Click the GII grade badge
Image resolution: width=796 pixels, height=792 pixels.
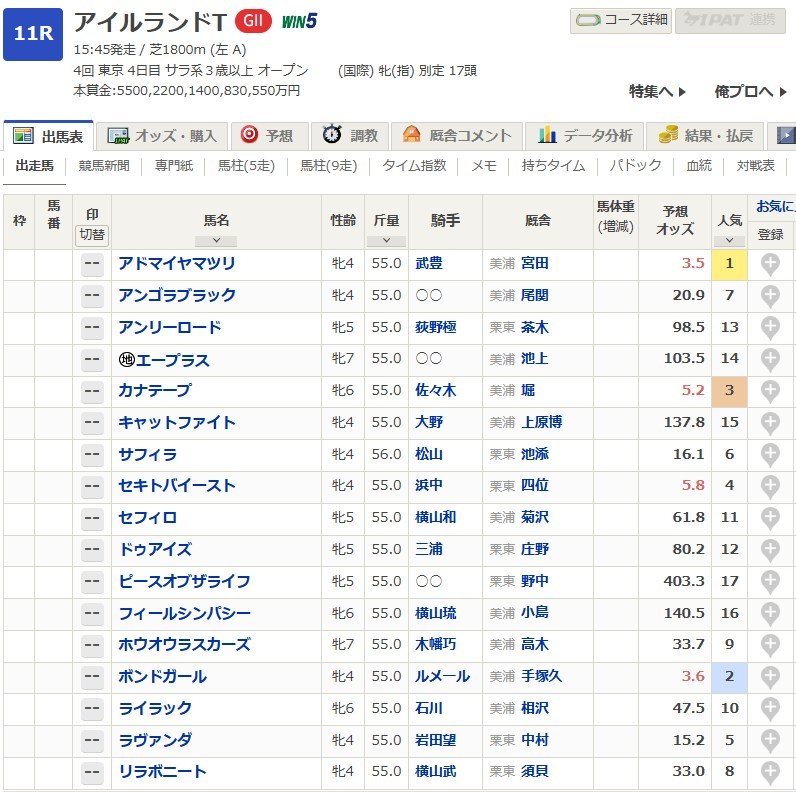point(254,21)
